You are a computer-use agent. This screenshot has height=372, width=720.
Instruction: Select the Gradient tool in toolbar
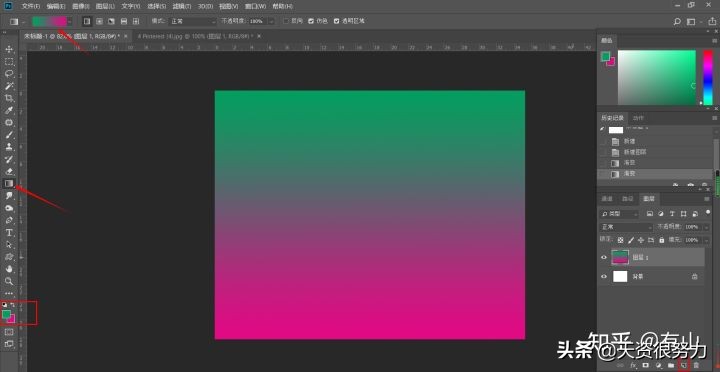(9, 184)
